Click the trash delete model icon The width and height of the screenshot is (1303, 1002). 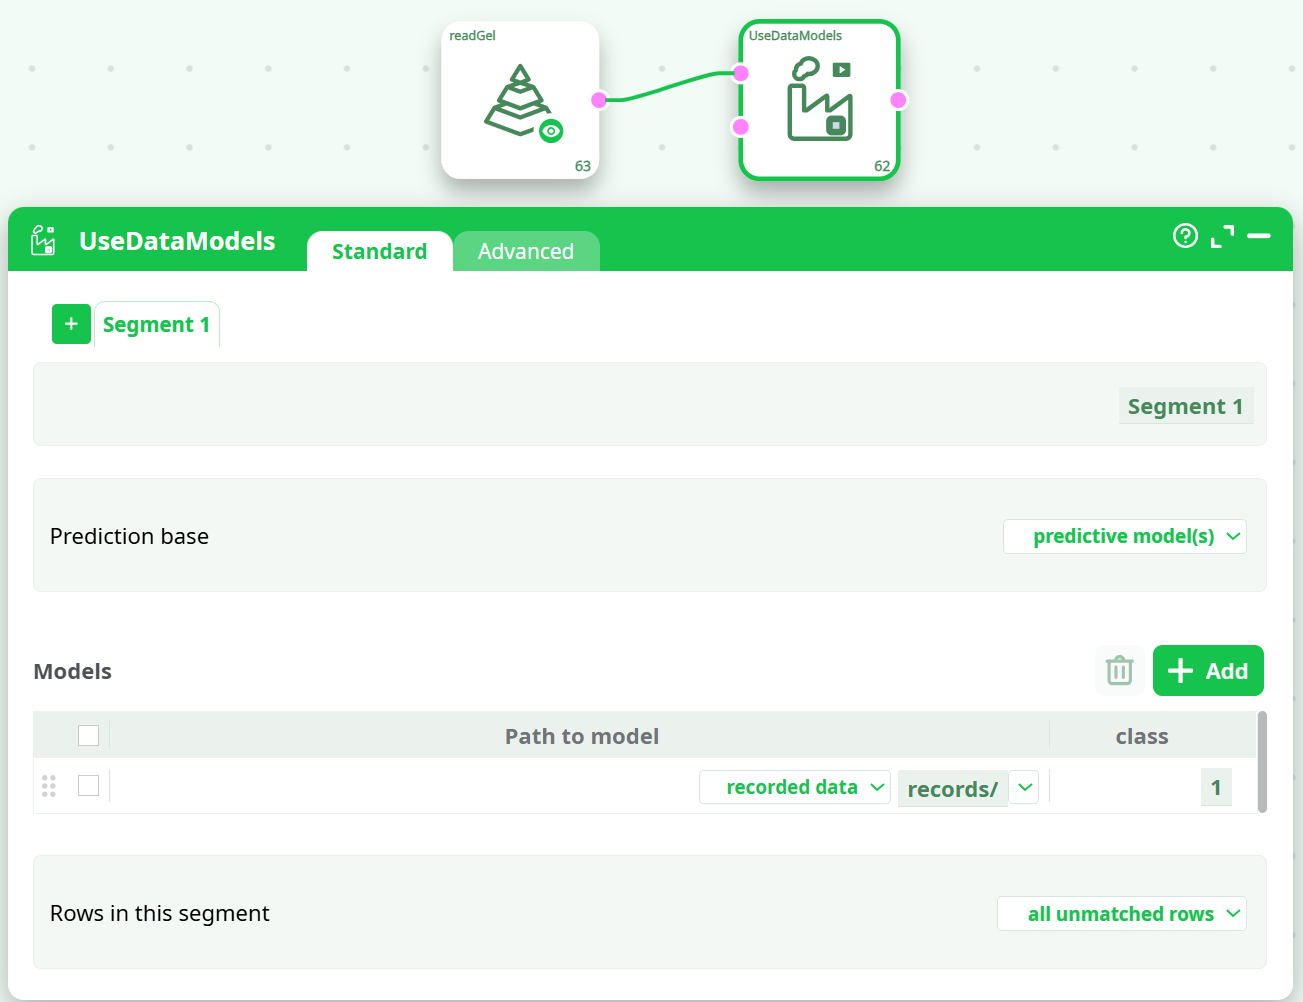coord(1119,670)
